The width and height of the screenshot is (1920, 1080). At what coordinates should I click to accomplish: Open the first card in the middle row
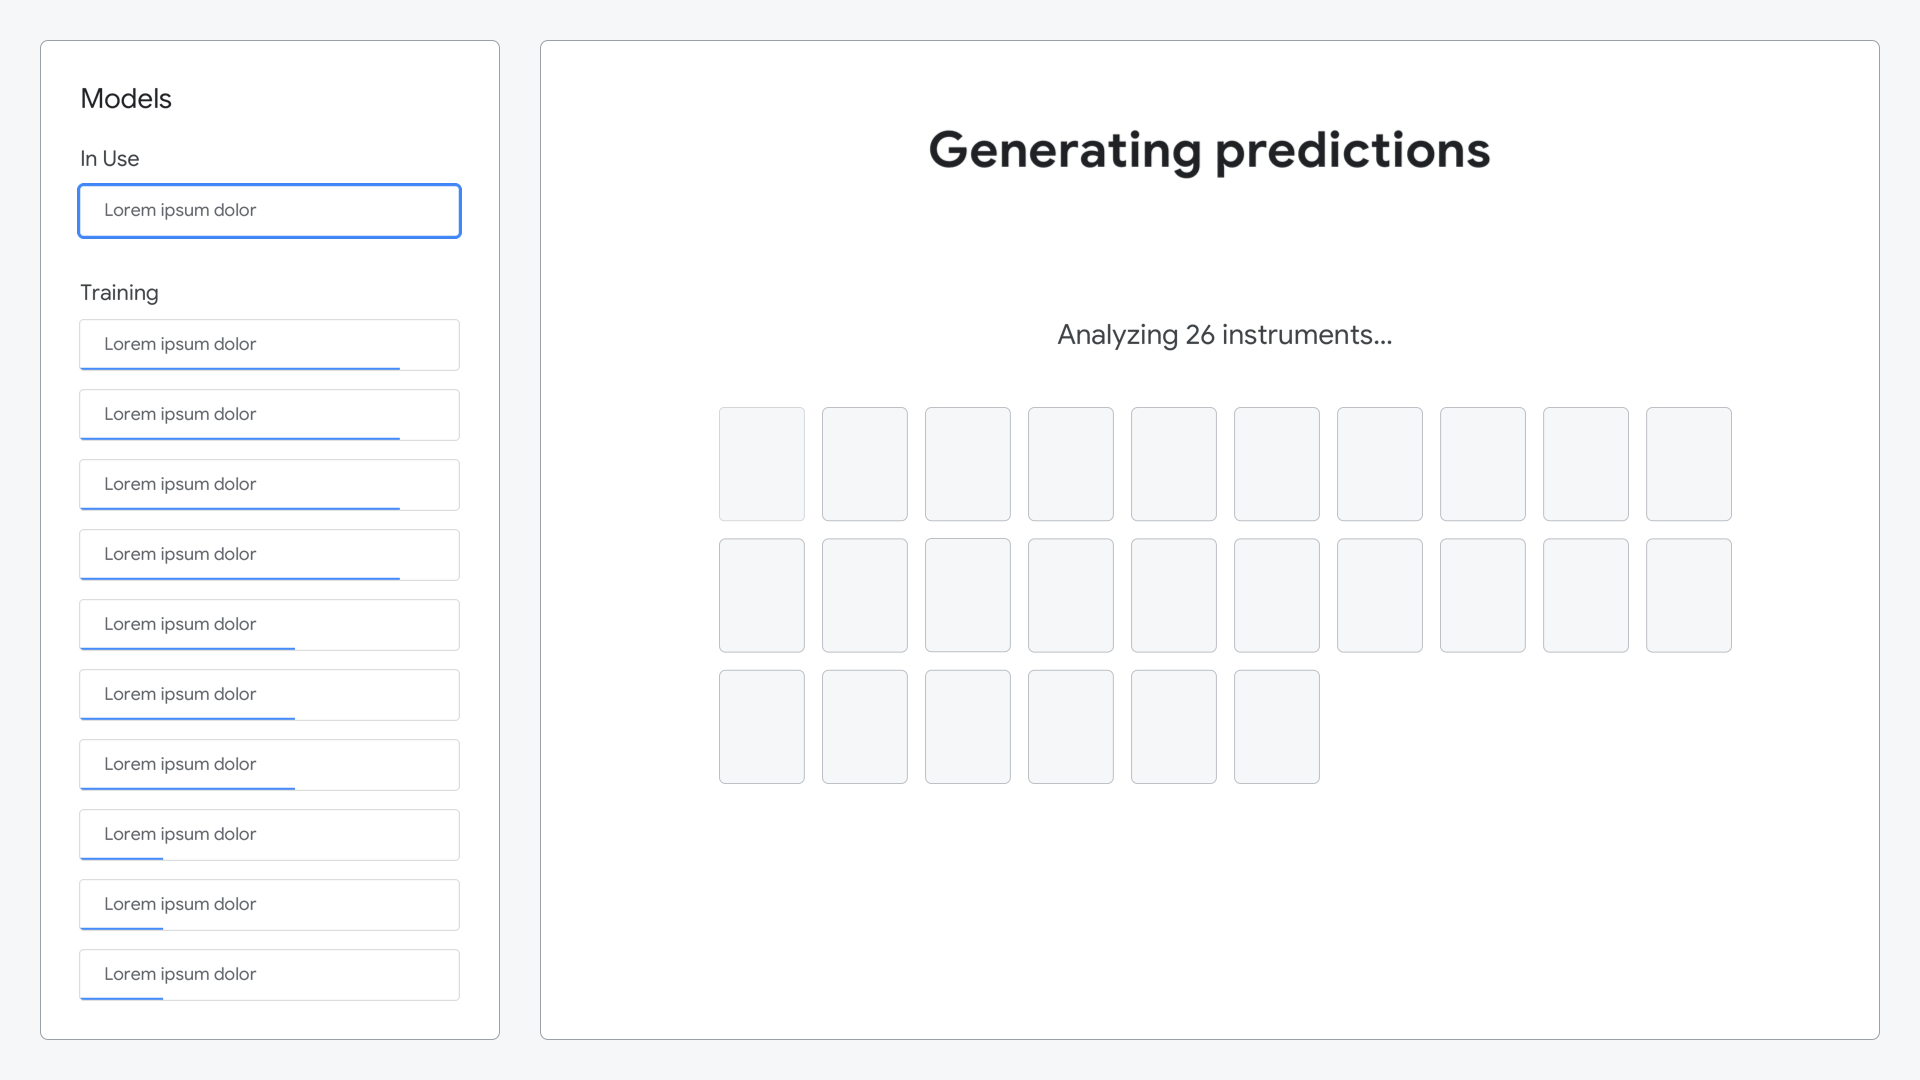[x=762, y=596]
